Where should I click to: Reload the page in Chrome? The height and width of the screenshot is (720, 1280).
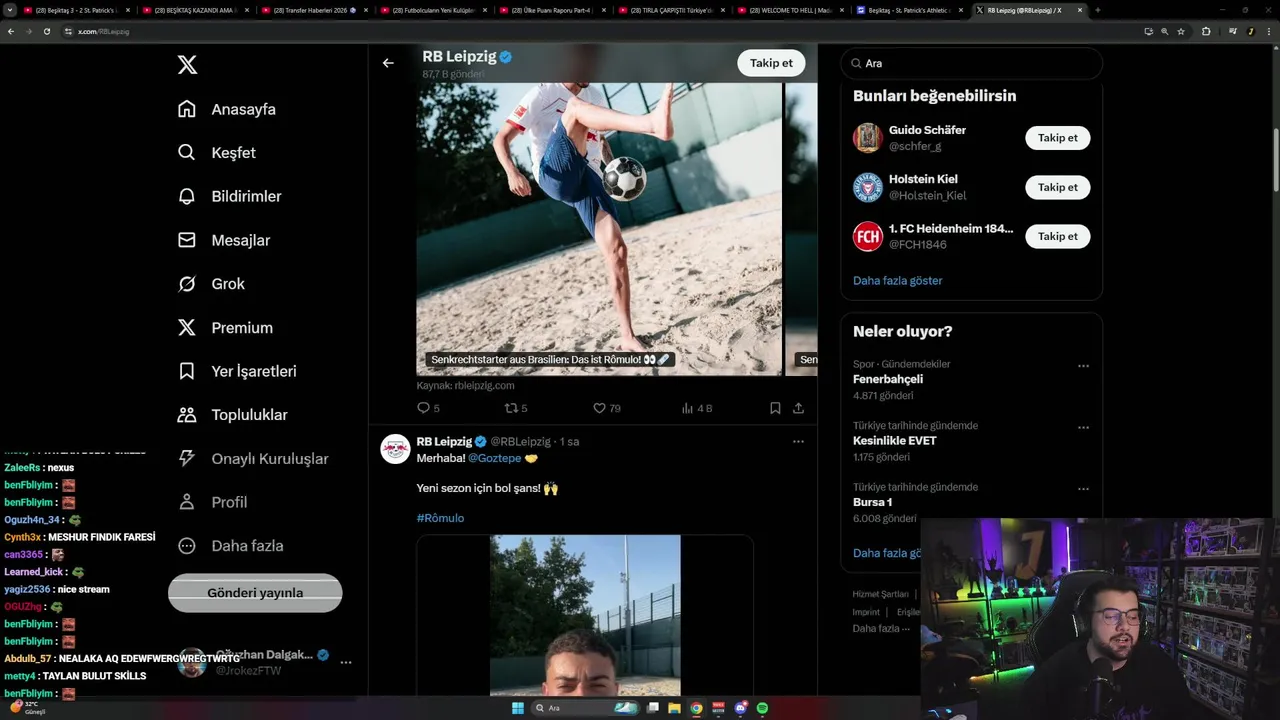tap(46, 31)
